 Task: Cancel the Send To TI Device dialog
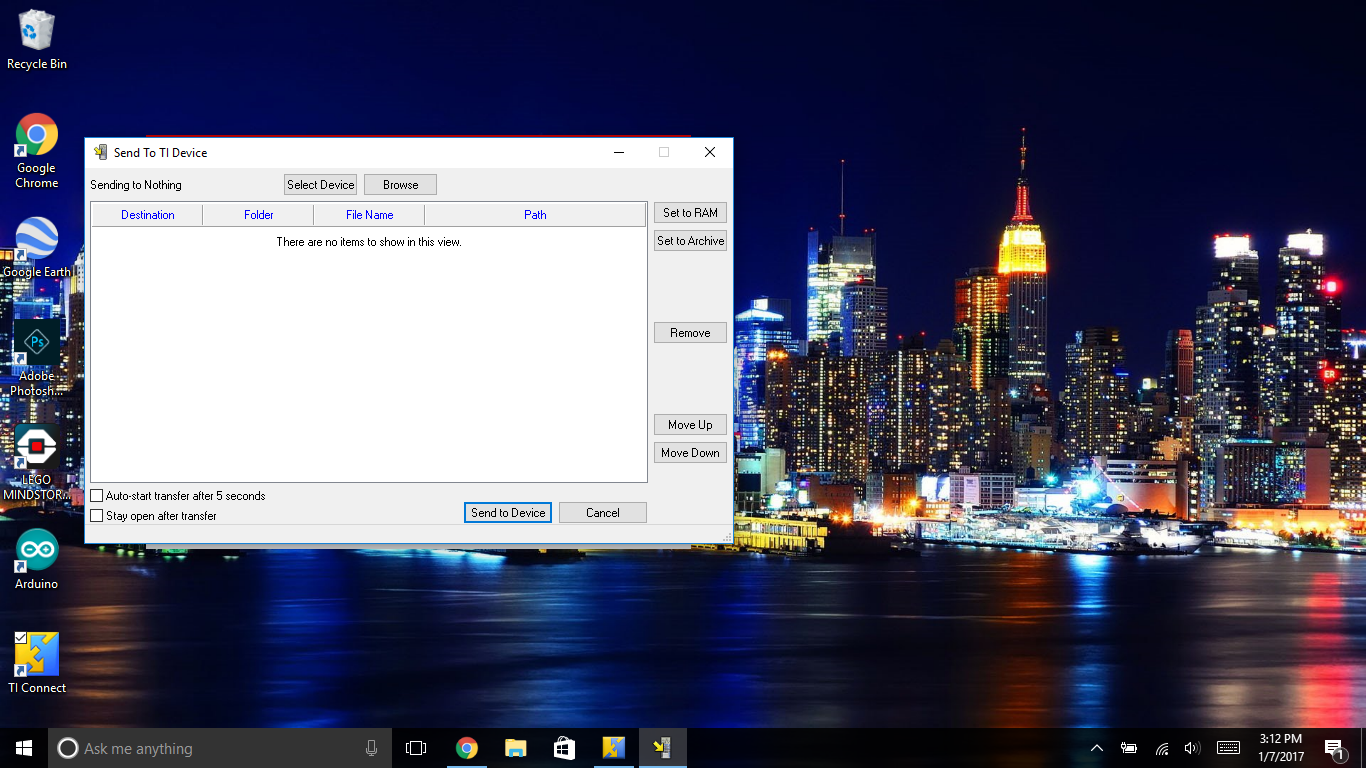pos(603,512)
